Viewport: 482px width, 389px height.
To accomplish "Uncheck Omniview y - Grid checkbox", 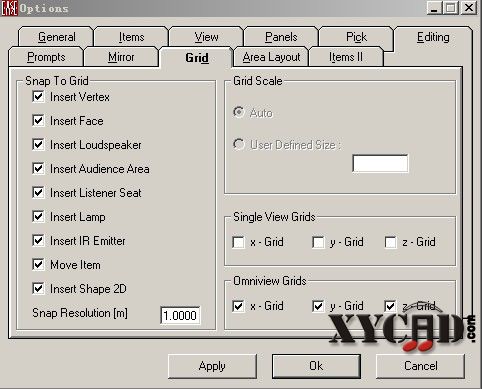I will [x=318, y=306].
